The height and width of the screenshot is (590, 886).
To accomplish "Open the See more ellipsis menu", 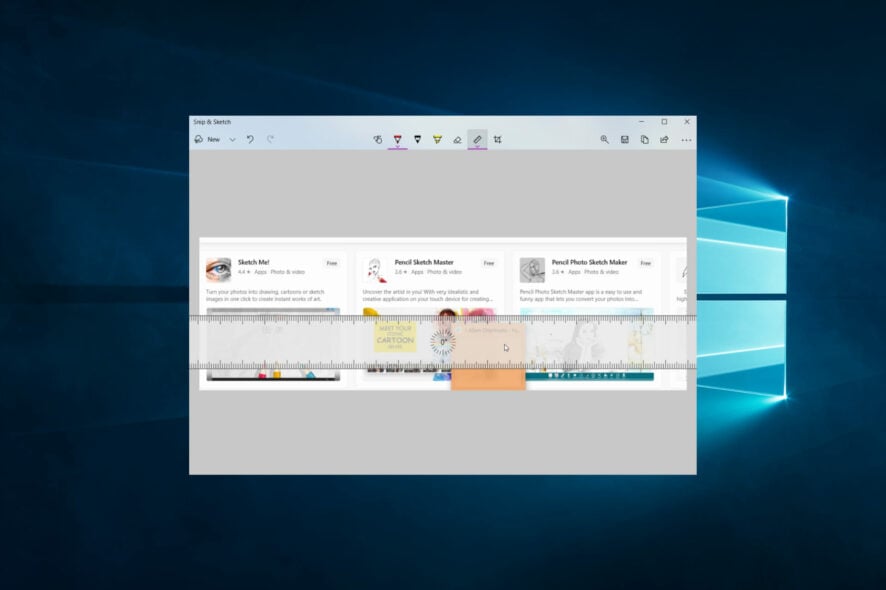I will pyautogui.click(x=686, y=140).
